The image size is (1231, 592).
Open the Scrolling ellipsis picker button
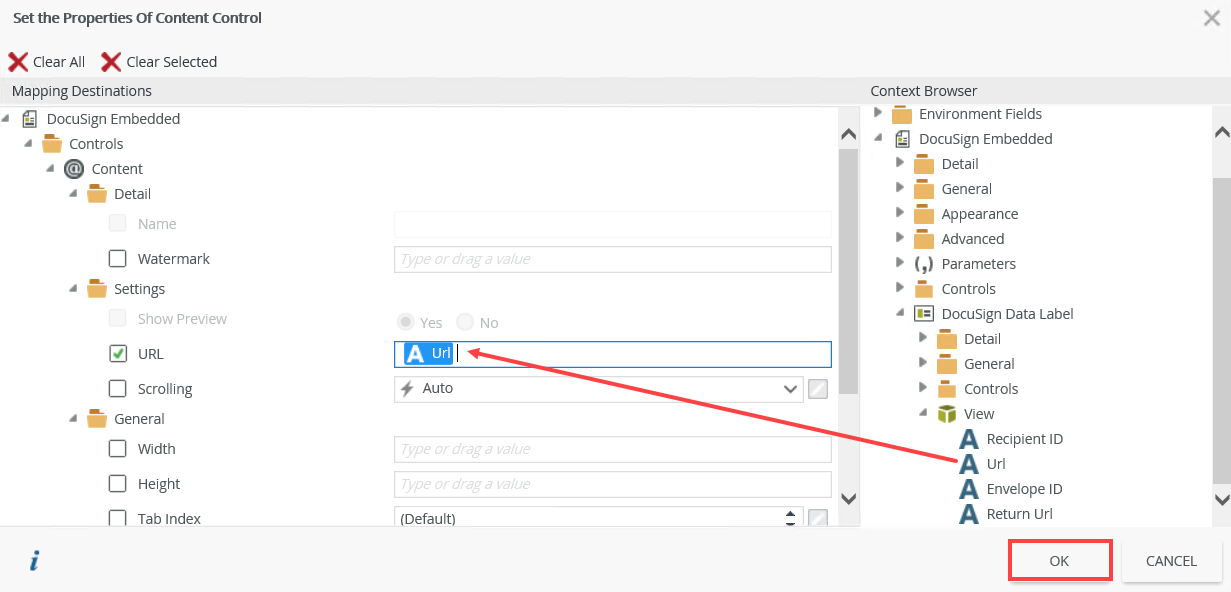pos(818,389)
